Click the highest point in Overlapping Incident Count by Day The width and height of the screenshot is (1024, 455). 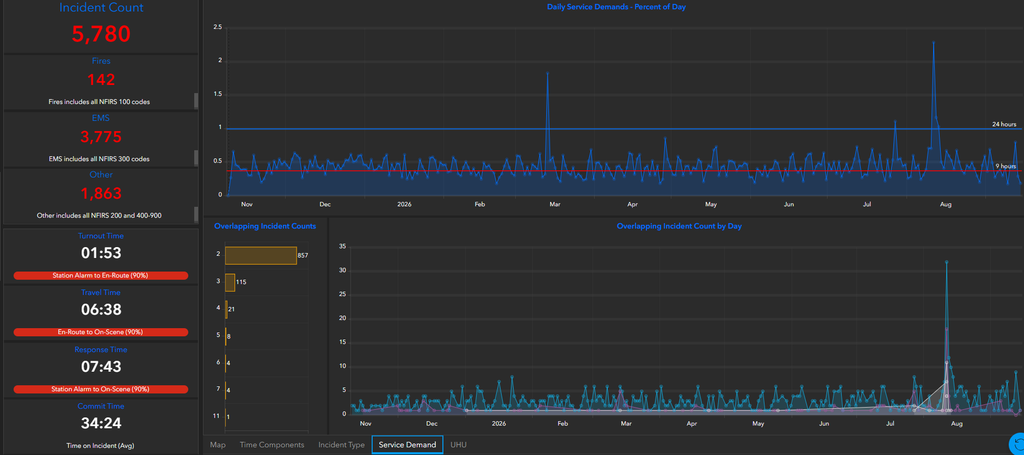(x=946, y=262)
